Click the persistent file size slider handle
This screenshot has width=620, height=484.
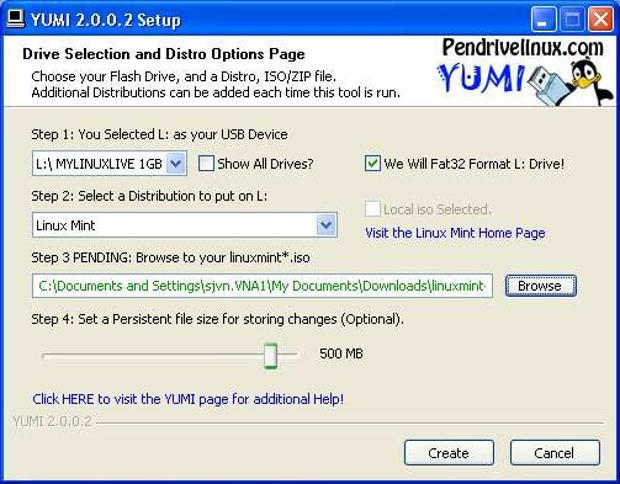click(x=270, y=355)
